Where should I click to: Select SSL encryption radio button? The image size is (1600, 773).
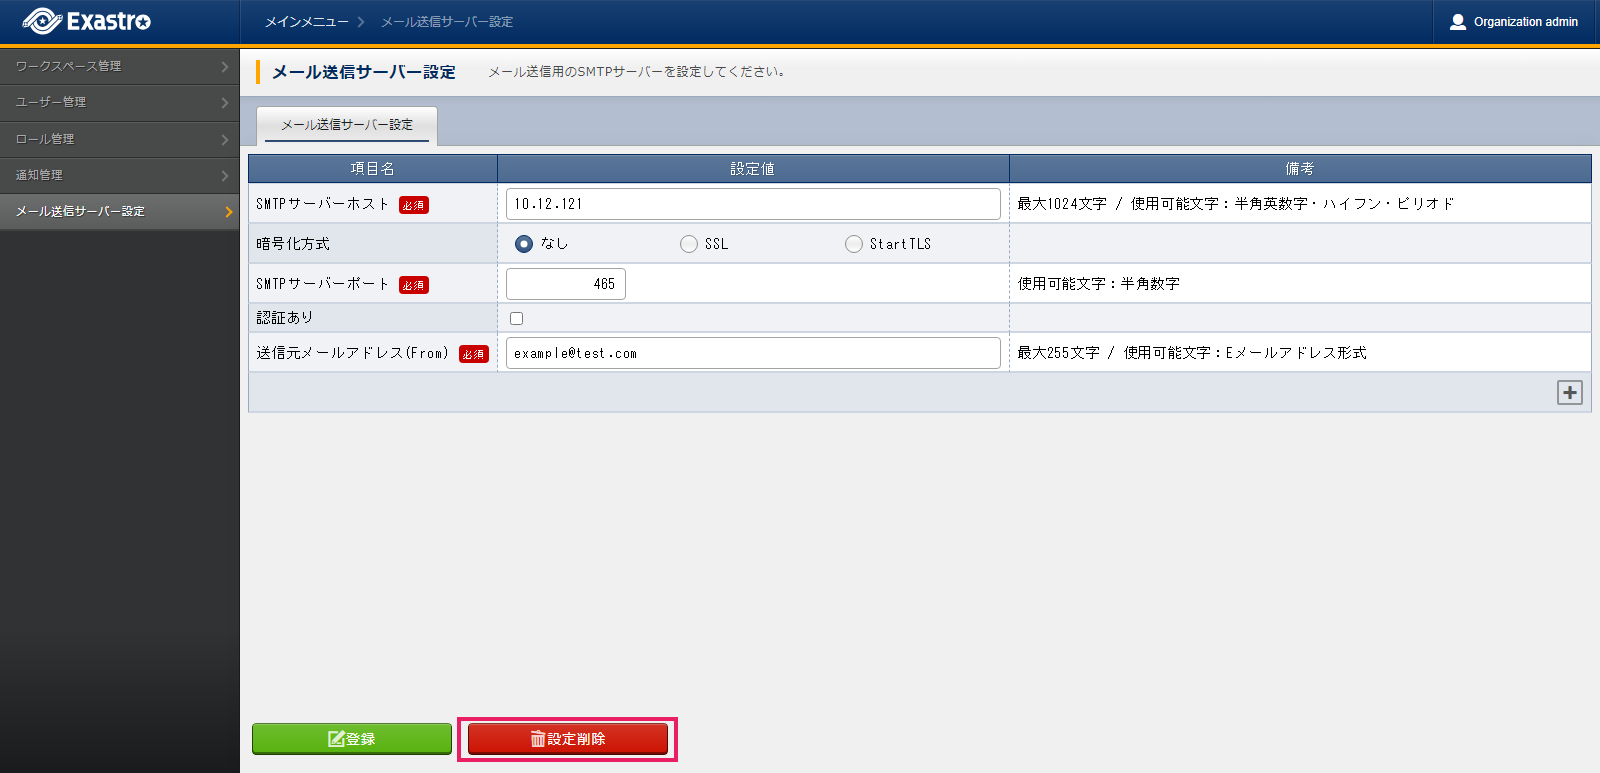[689, 244]
